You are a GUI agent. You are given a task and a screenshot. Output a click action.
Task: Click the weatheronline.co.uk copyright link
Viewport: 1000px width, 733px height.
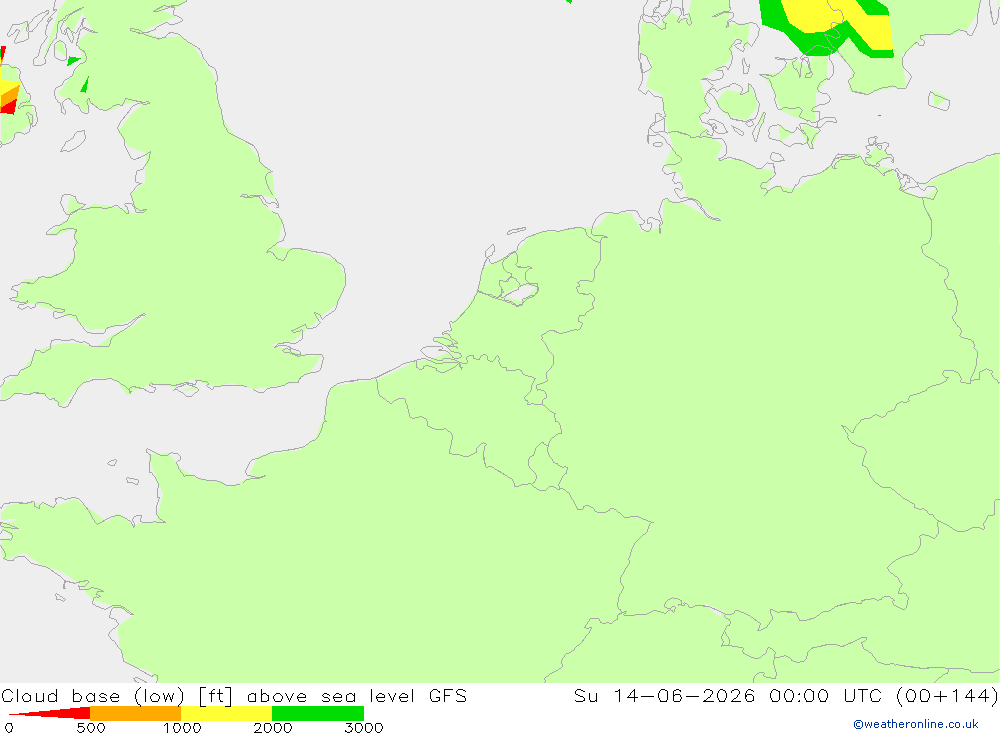pyautogui.click(x=916, y=724)
